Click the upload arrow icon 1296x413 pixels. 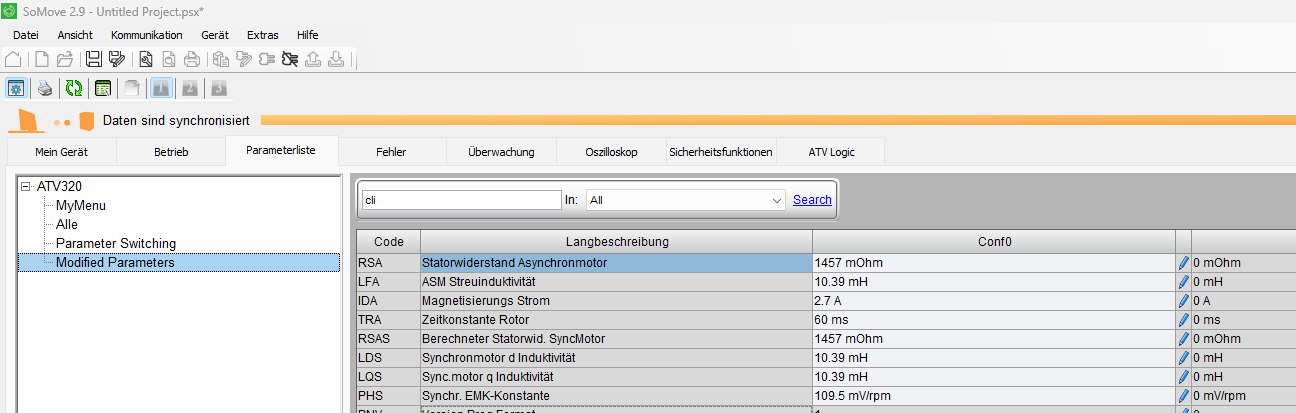(x=313, y=59)
